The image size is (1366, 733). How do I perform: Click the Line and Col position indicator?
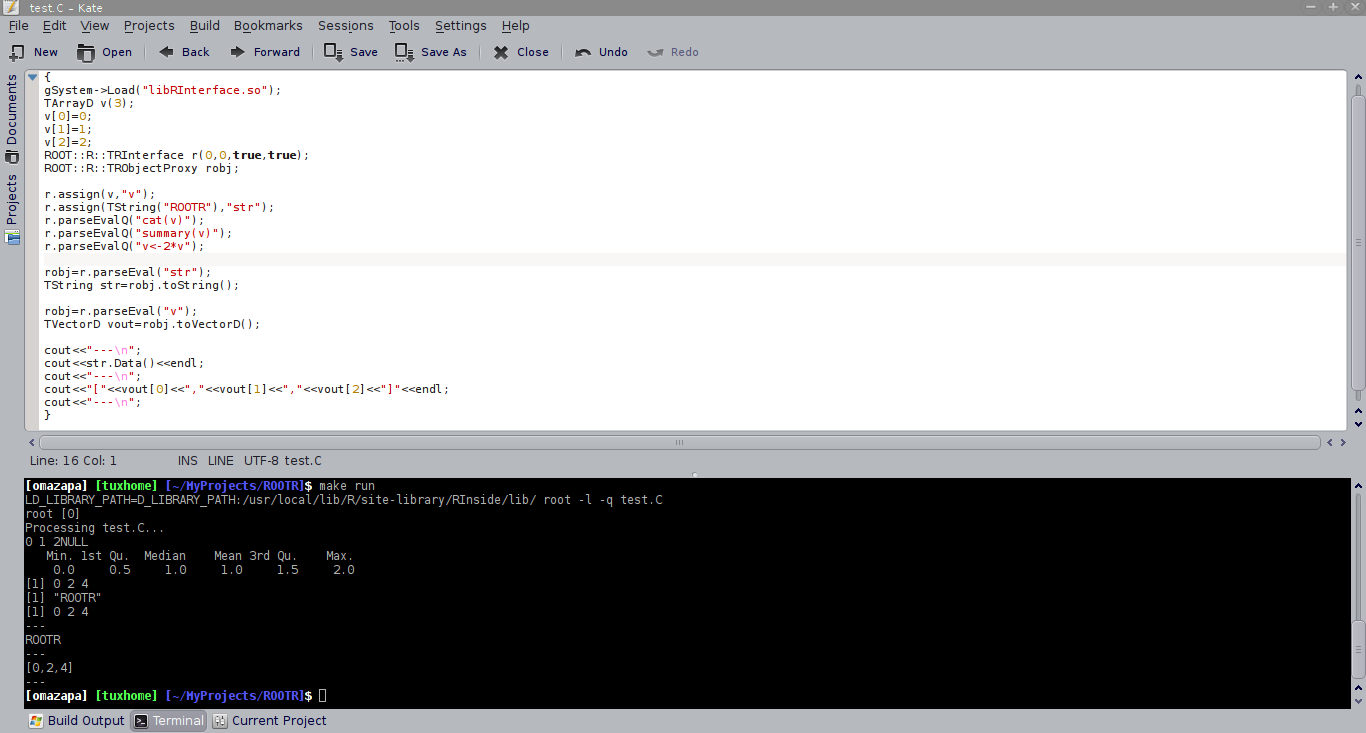[73, 461]
